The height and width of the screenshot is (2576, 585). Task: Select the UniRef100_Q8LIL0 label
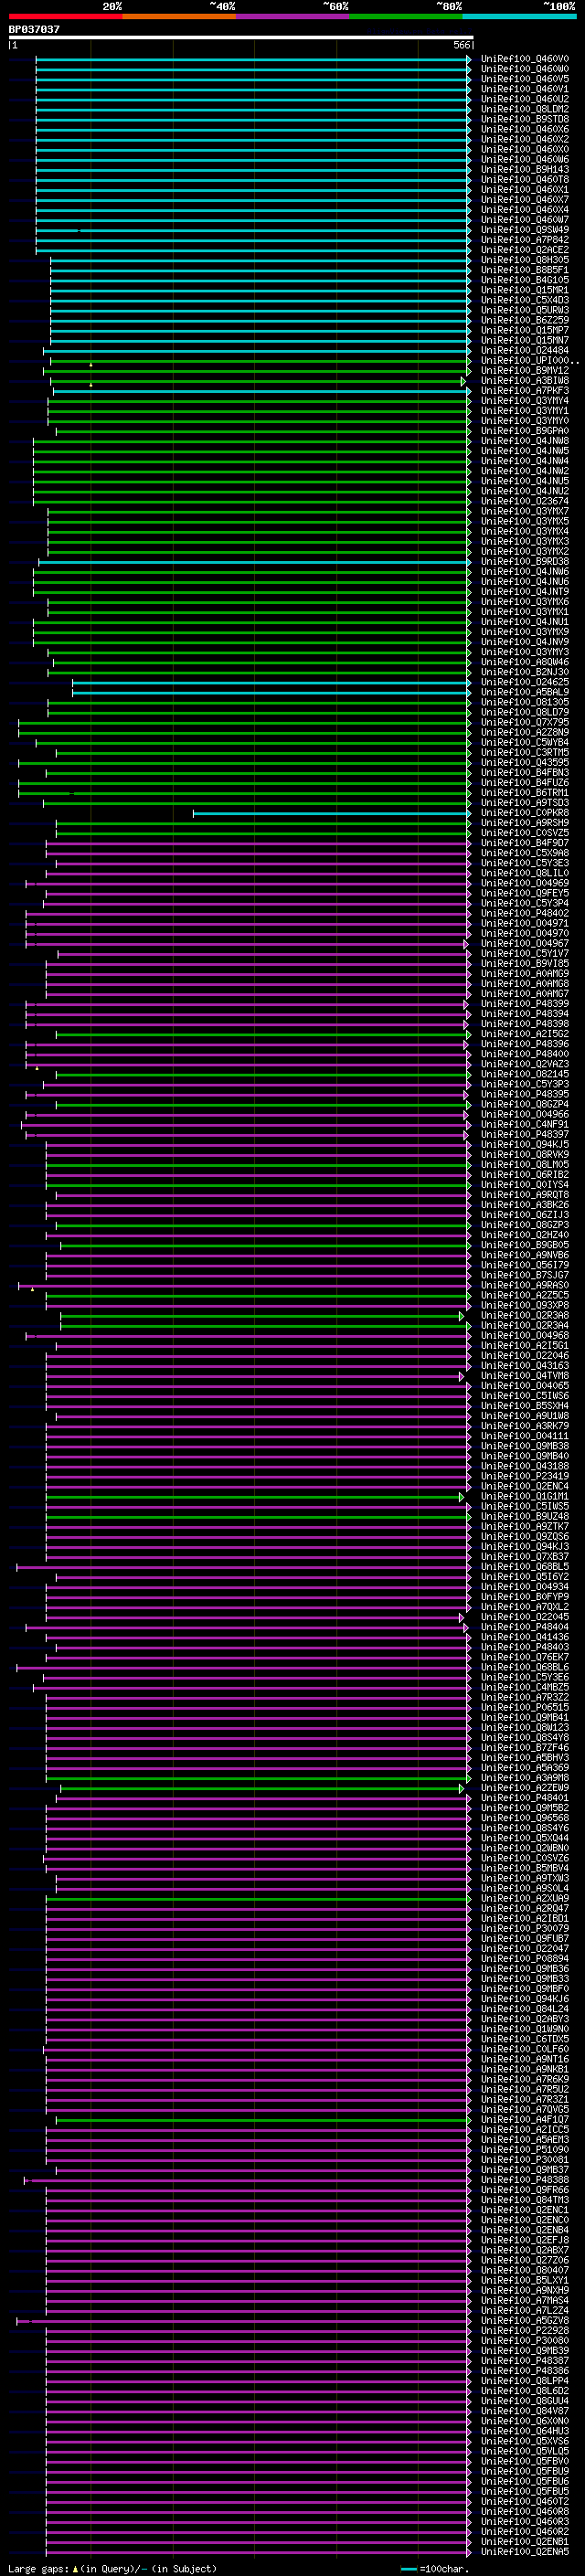point(525,873)
